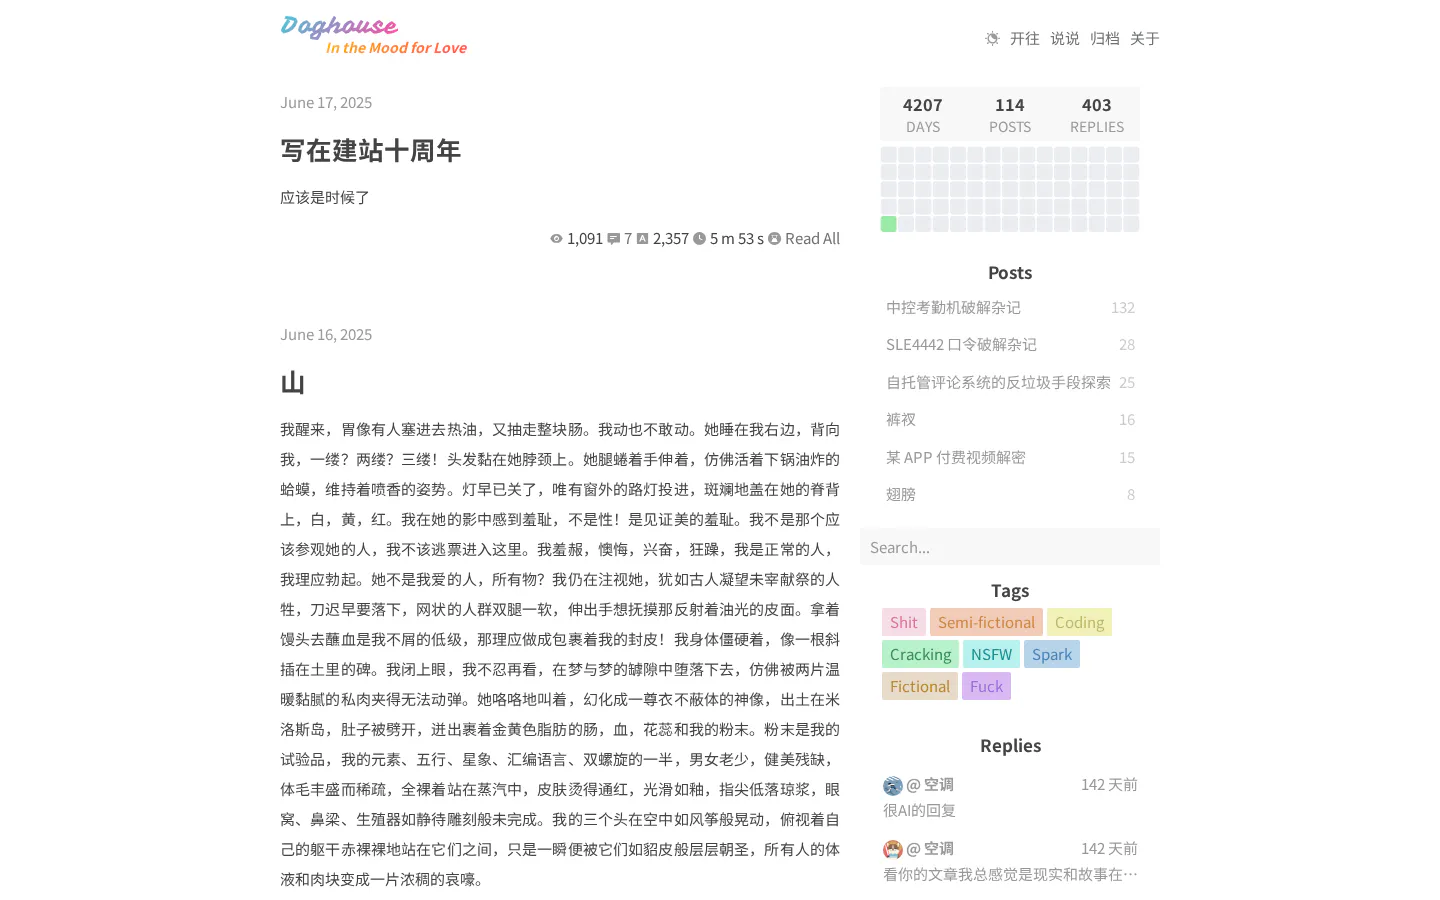Click the clock icon beside 5 m 53 s

(699, 239)
